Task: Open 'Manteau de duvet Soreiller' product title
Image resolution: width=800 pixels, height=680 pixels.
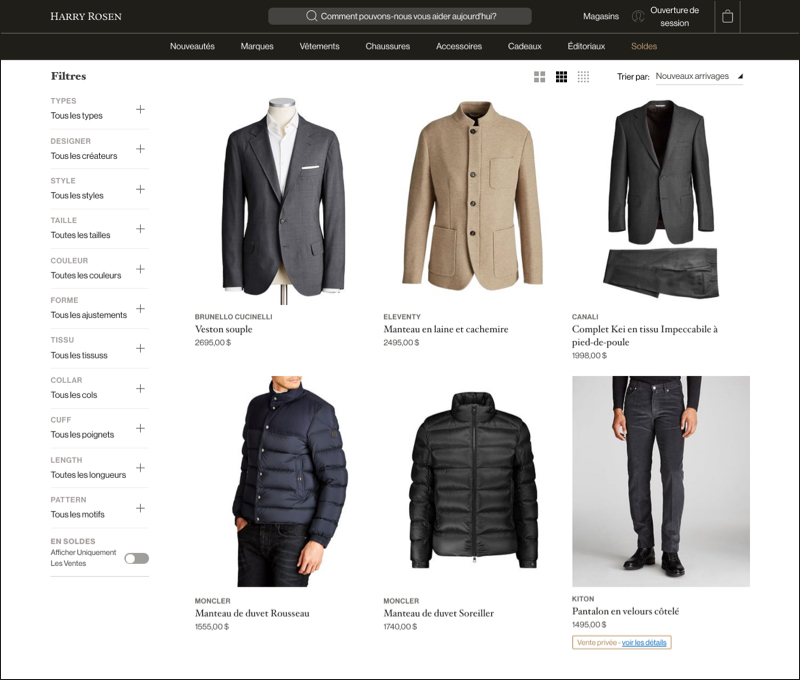Action: (x=439, y=614)
